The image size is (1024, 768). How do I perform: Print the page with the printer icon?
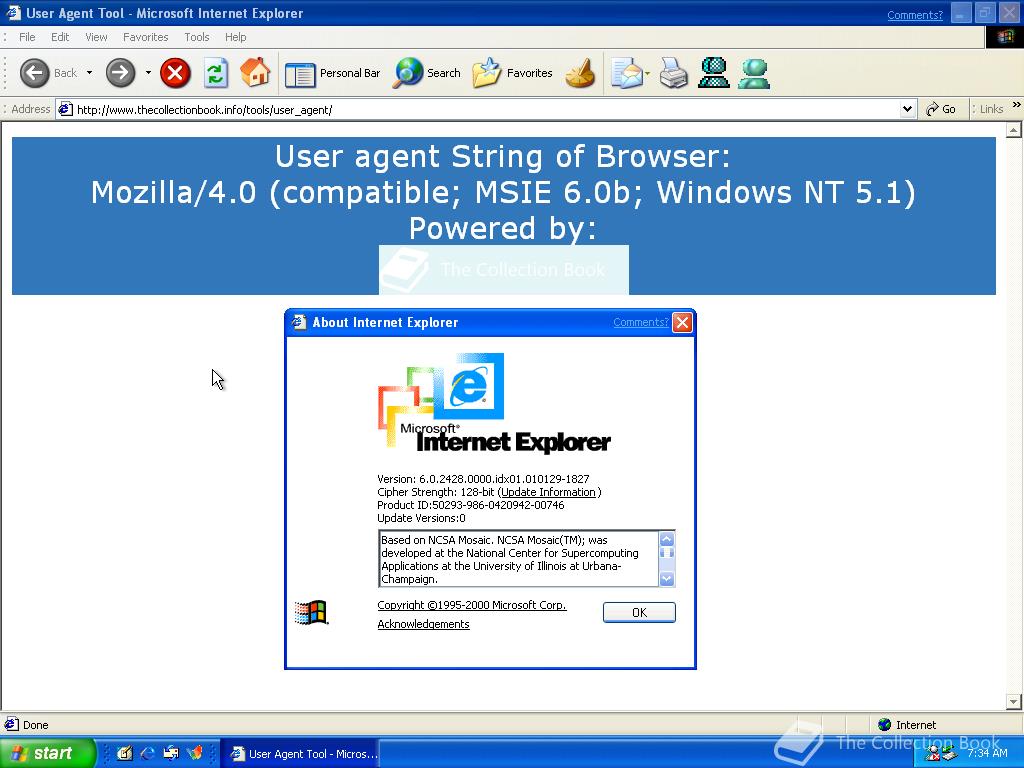coord(673,73)
